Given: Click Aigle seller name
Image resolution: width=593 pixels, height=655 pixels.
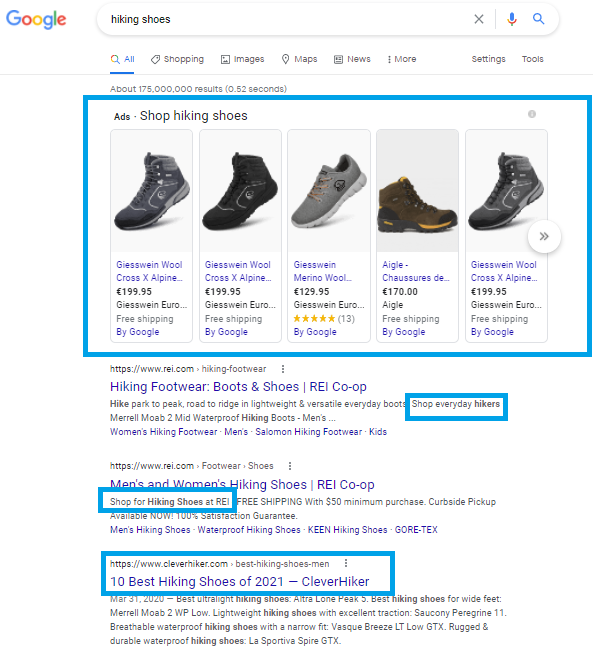Looking at the screenshot, I should tap(393, 305).
